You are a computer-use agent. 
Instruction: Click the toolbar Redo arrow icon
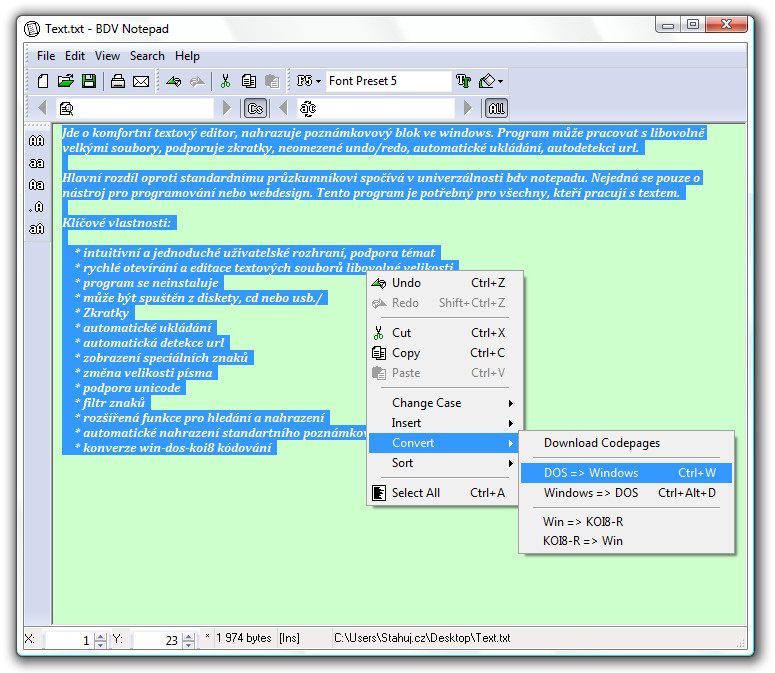tap(197, 81)
